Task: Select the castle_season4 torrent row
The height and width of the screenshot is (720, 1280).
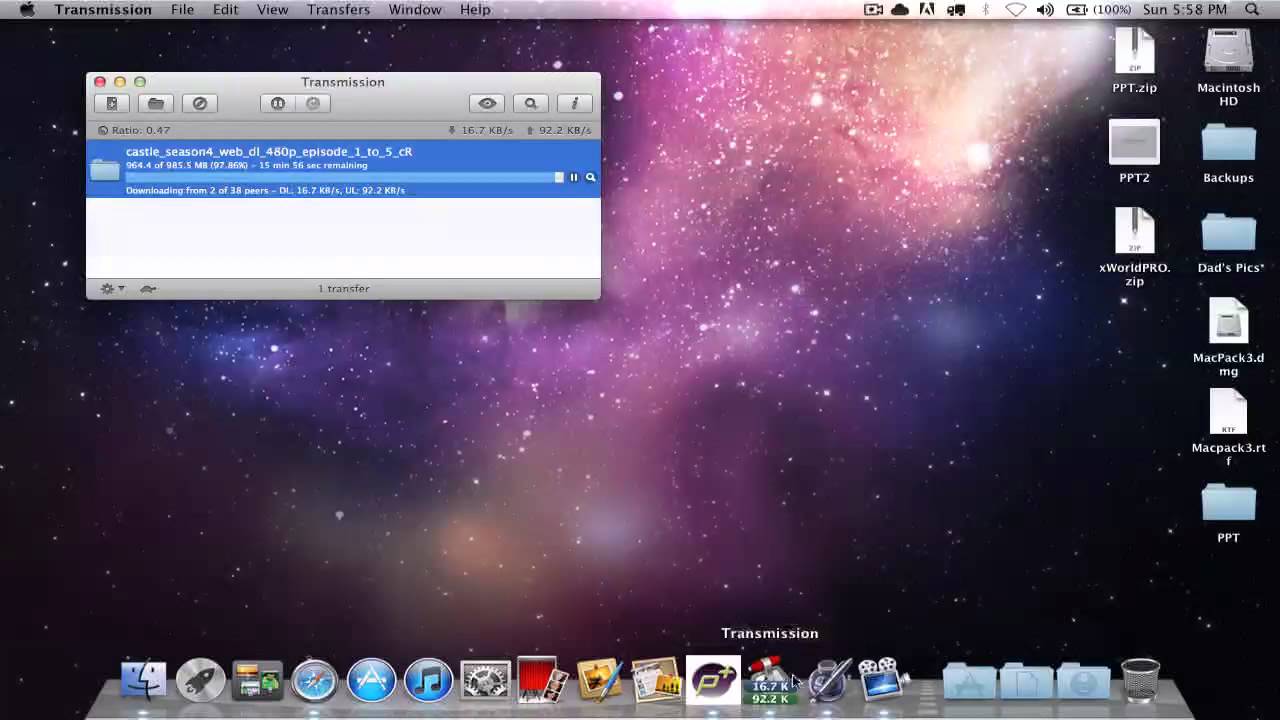Action: pos(343,169)
